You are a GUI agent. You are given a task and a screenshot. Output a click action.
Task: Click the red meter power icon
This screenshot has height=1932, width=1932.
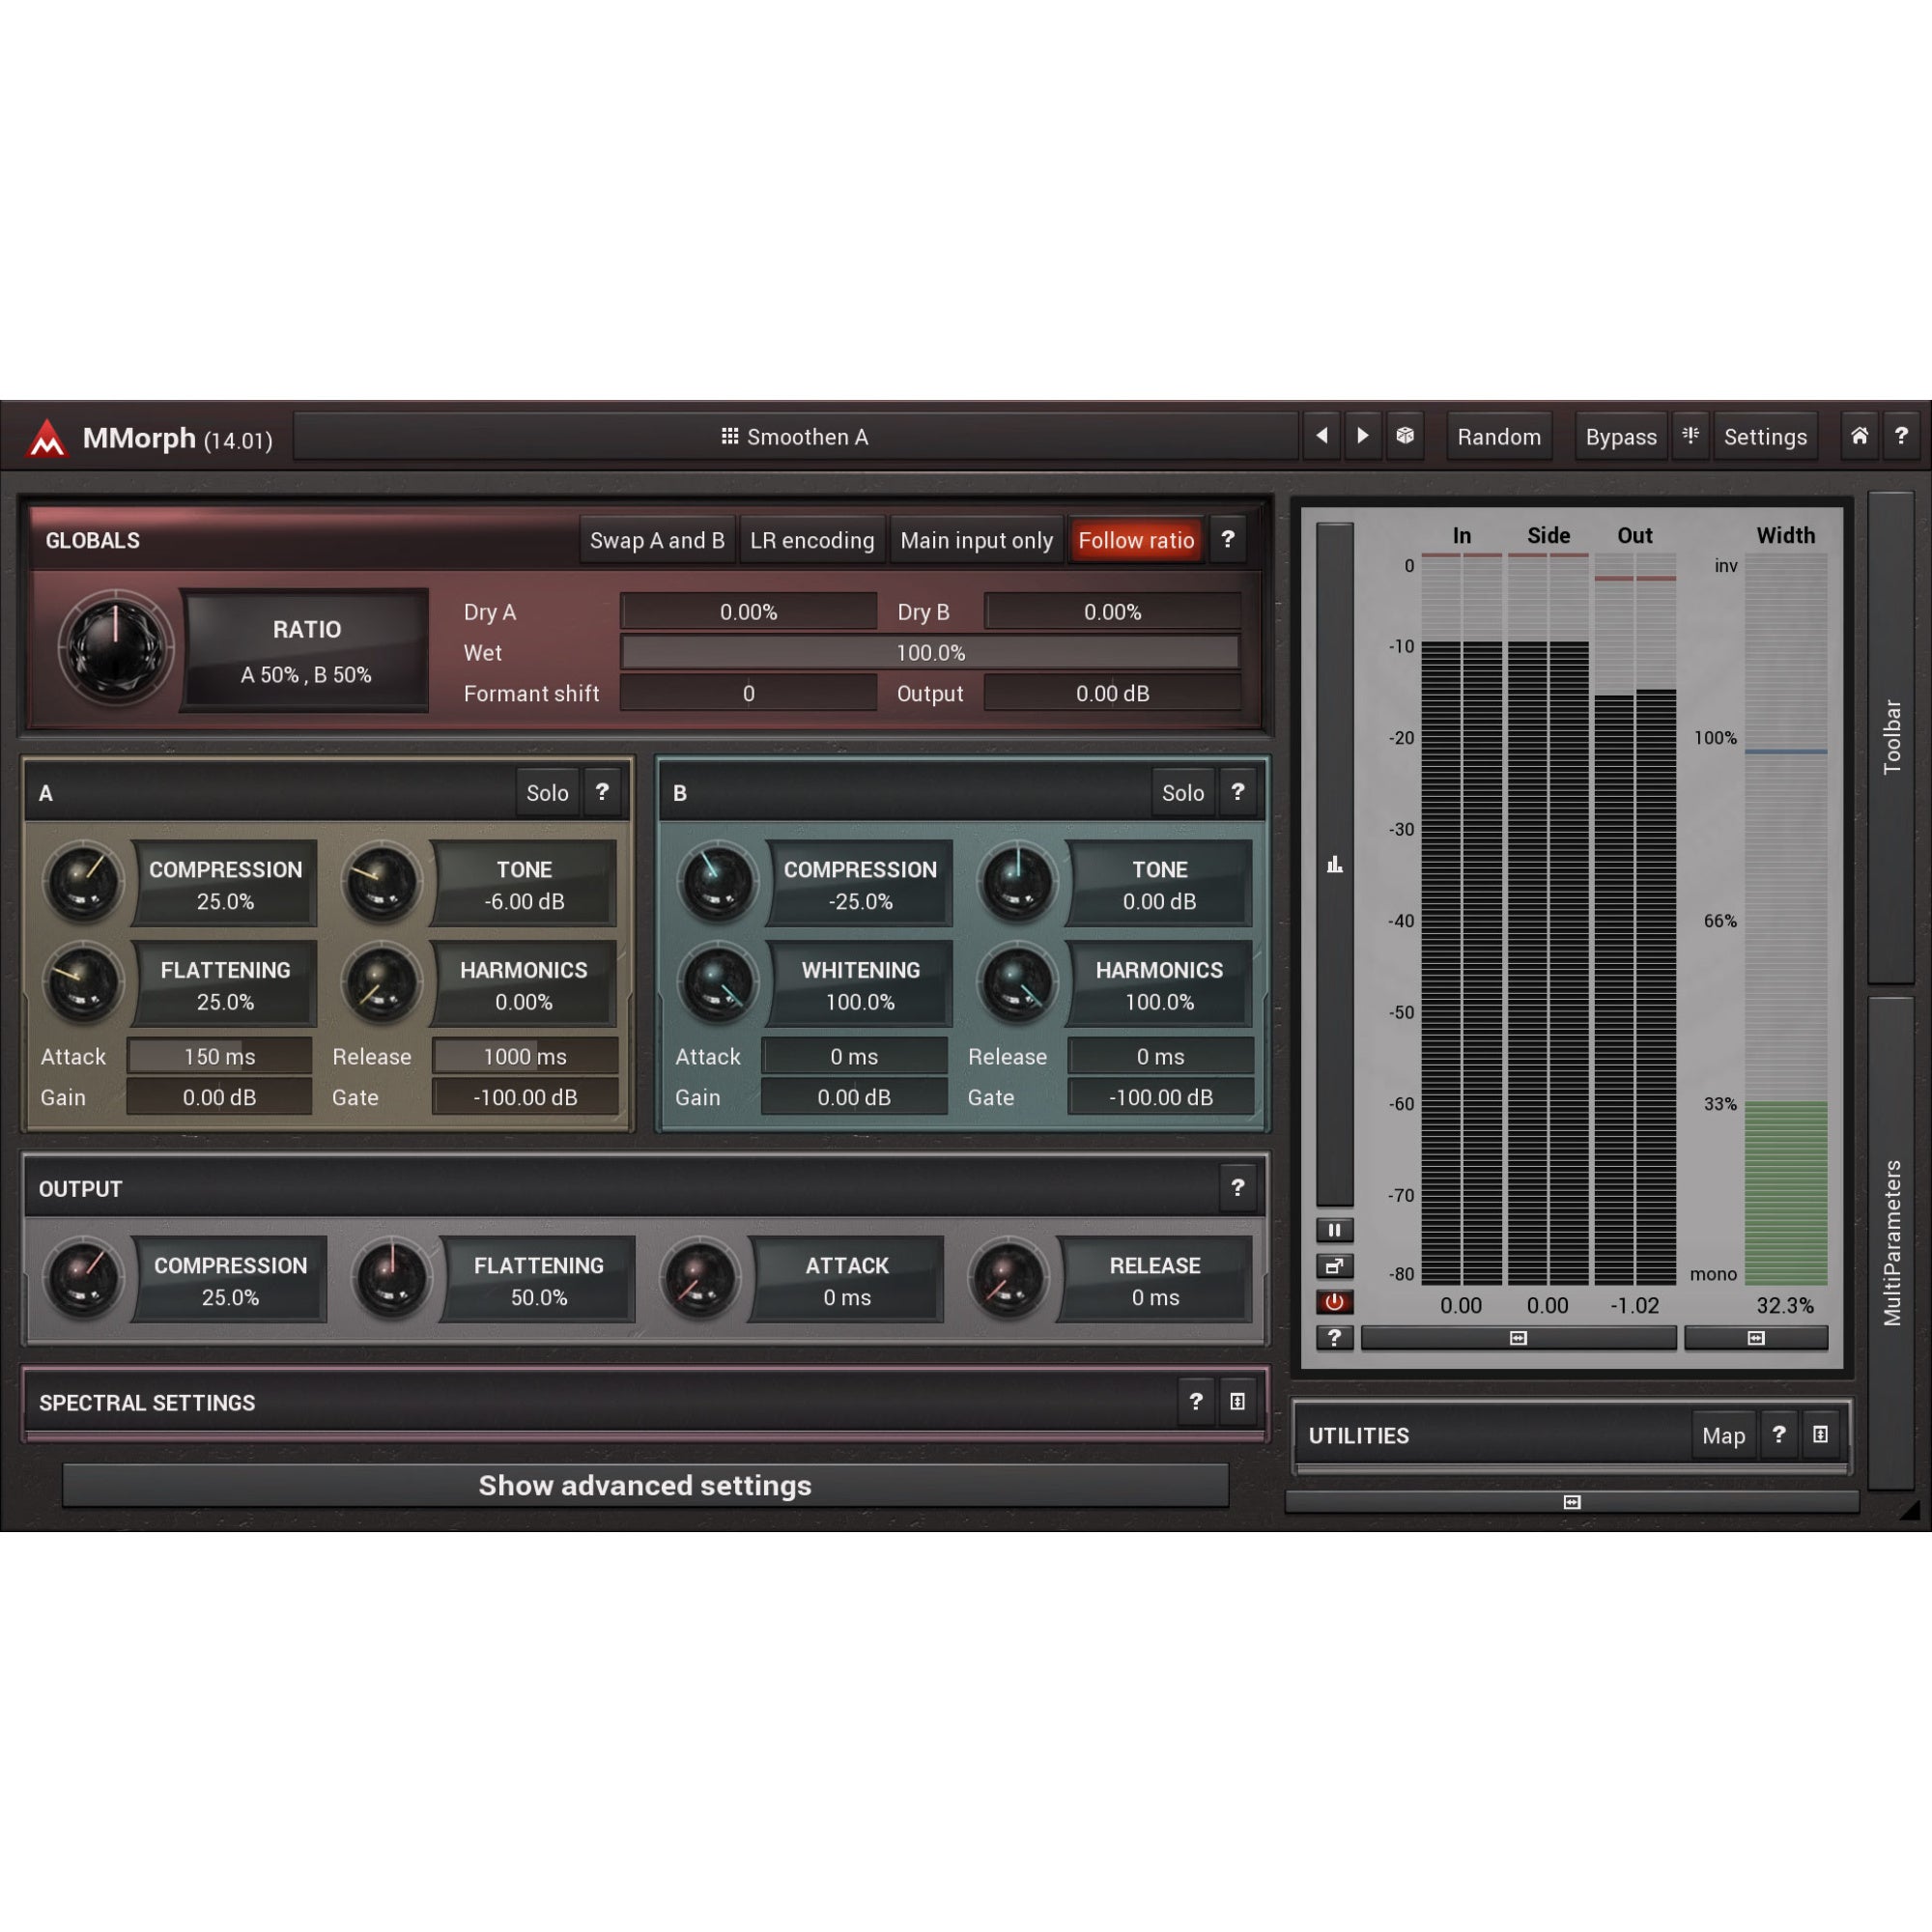(1334, 1302)
